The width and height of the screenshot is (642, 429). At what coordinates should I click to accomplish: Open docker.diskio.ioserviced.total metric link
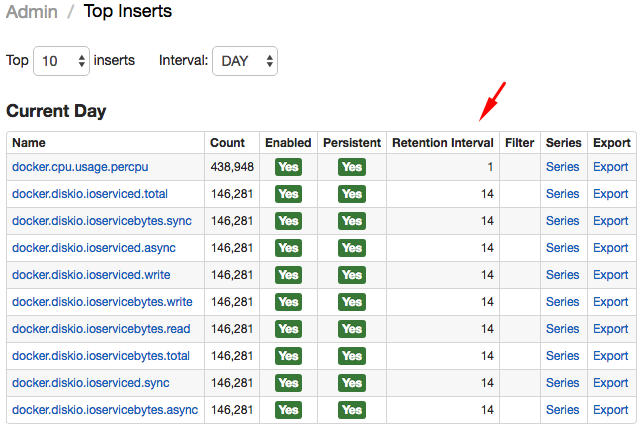pyautogui.click(x=90, y=194)
